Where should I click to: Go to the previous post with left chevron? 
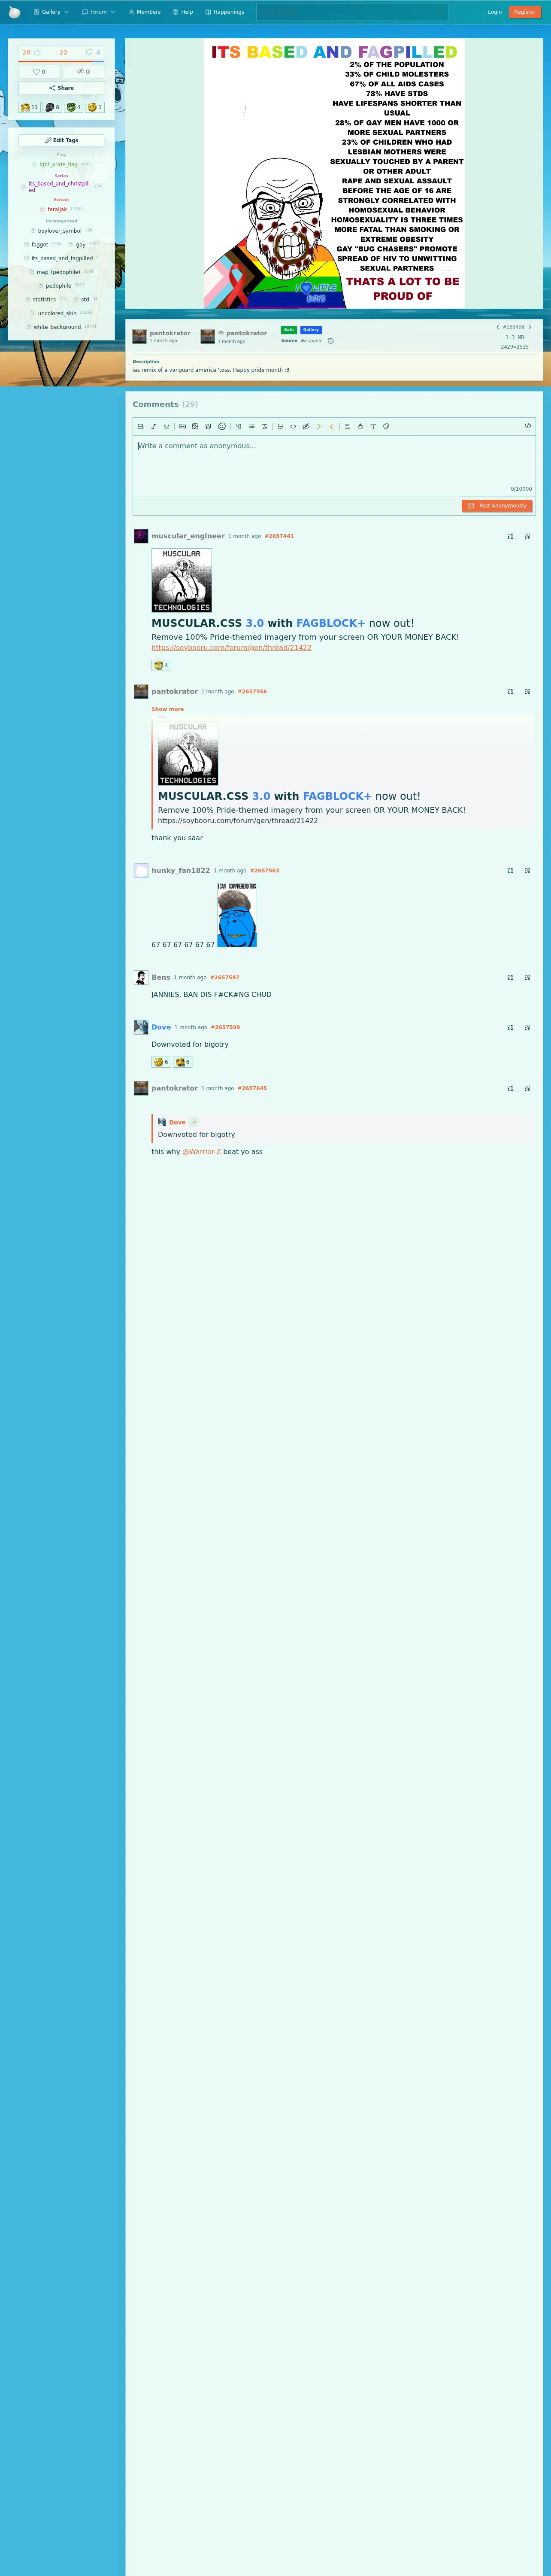497,327
